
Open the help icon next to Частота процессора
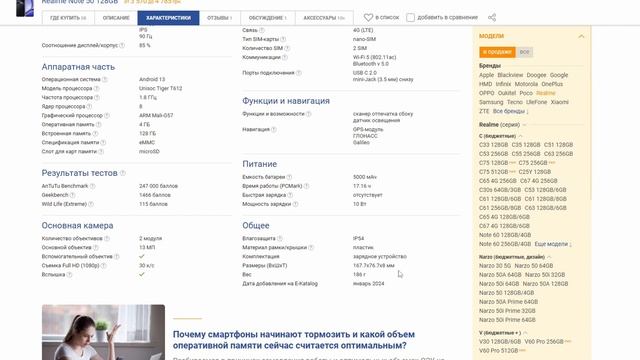97,97
